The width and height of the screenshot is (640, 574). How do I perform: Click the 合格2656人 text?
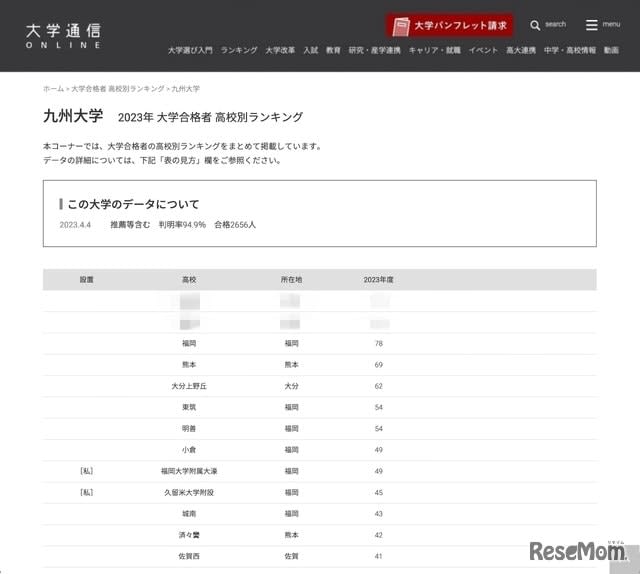pos(235,225)
